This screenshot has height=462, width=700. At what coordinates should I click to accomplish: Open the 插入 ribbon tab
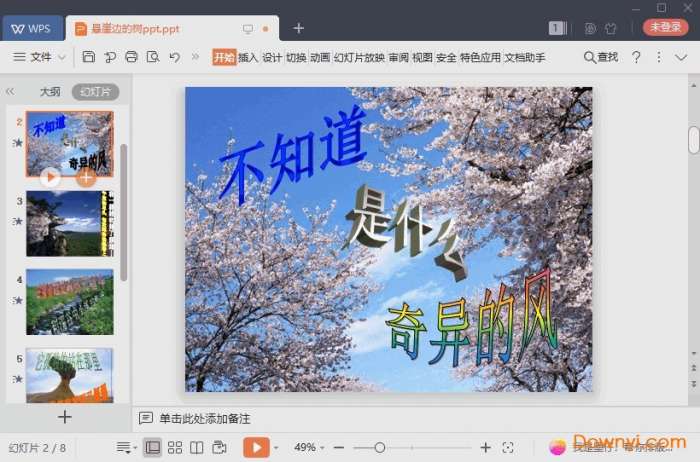tap(248, 57)
